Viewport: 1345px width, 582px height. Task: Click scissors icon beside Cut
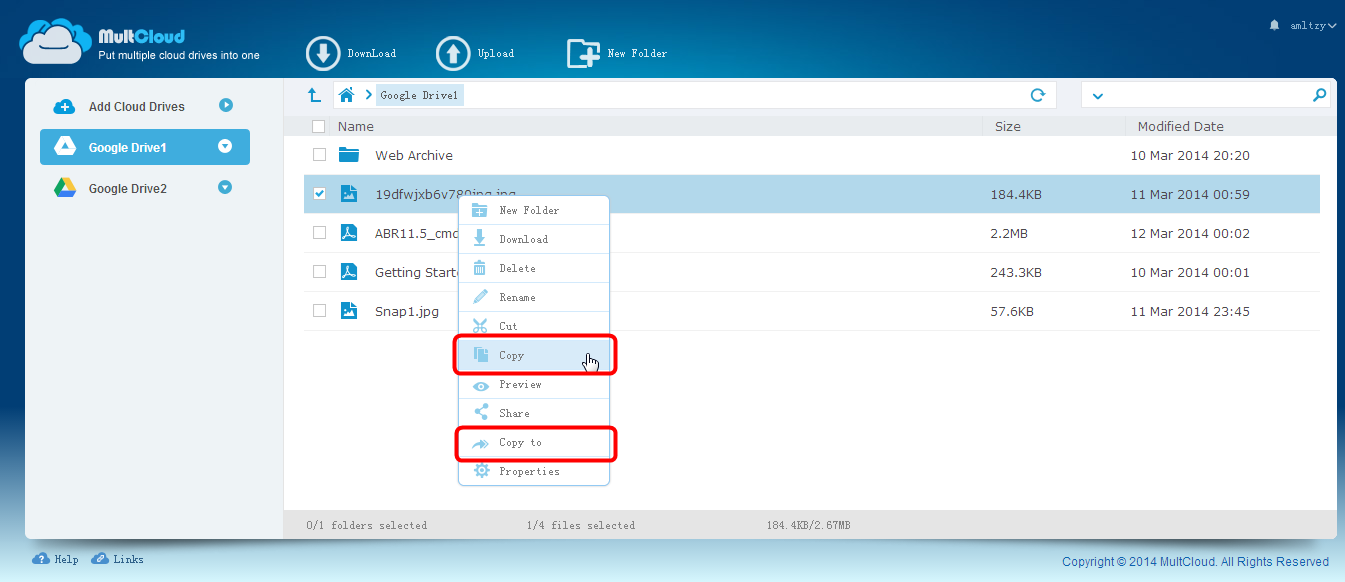[x=480, y=326]
